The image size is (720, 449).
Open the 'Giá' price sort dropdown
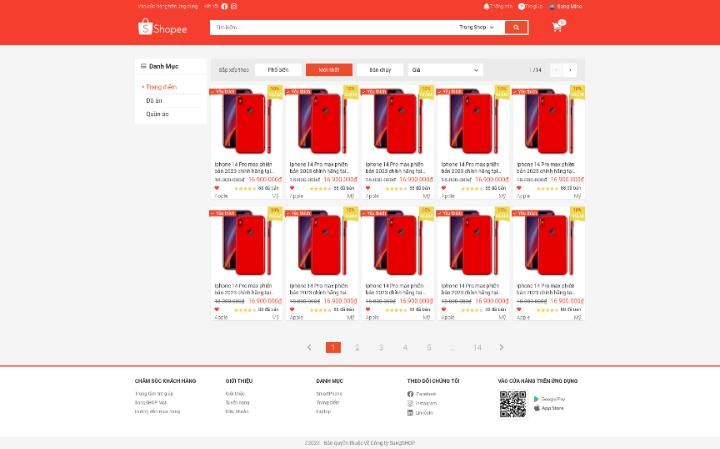(445, 70)
